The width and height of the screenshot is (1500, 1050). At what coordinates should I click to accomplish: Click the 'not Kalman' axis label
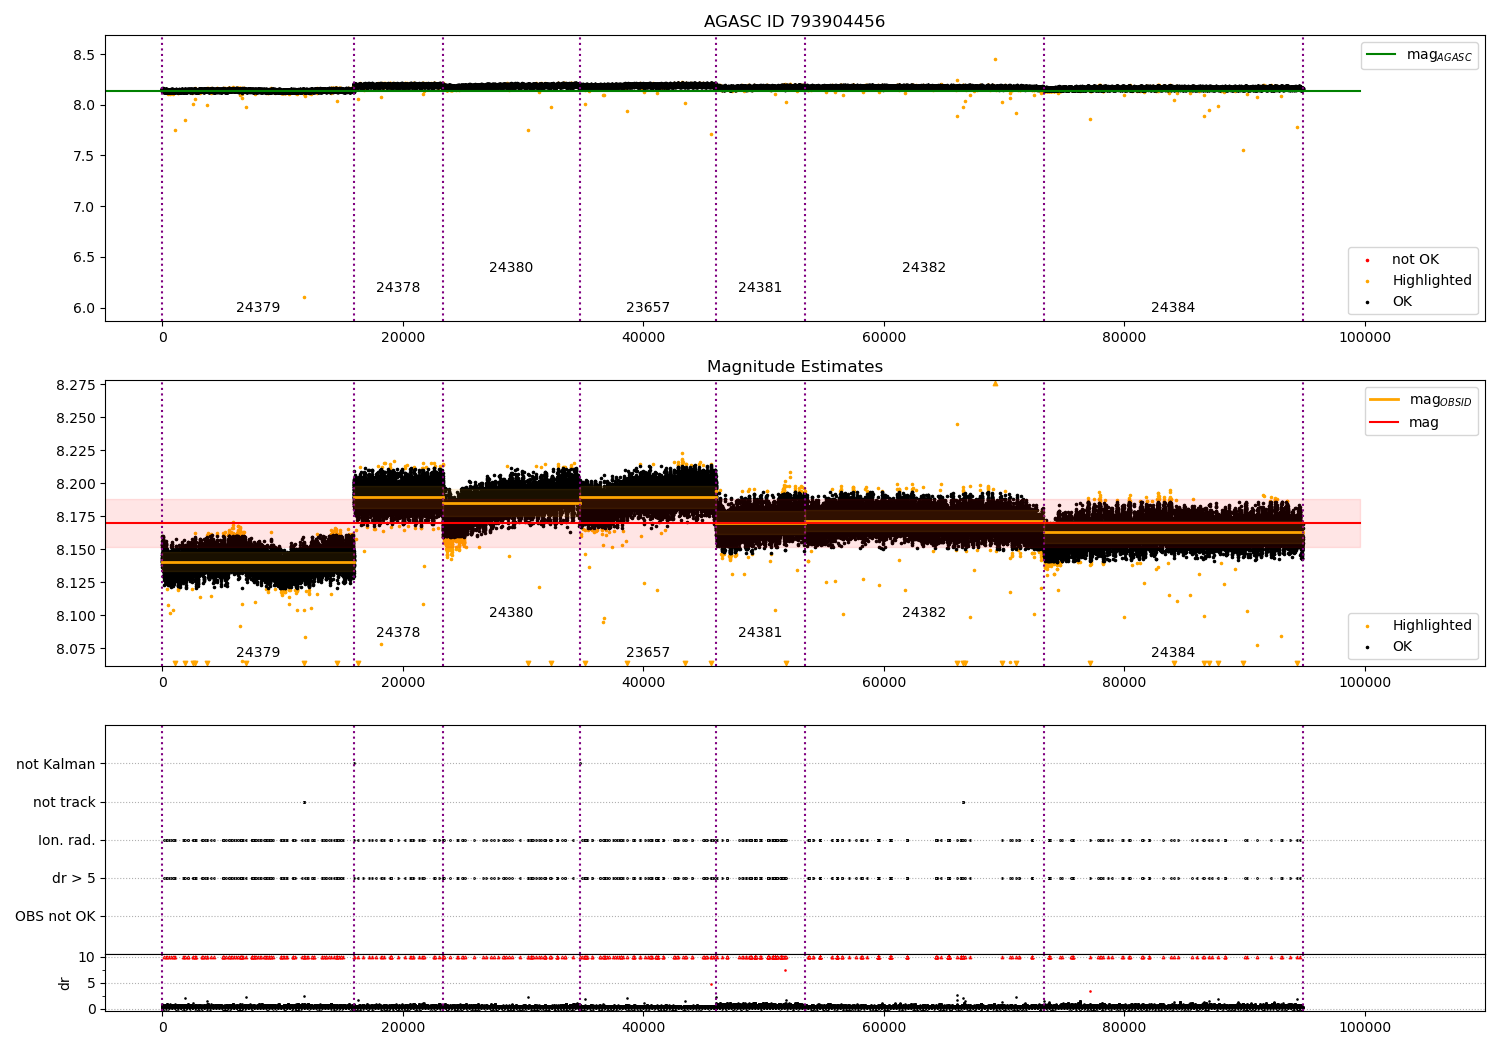coord(56,765)
